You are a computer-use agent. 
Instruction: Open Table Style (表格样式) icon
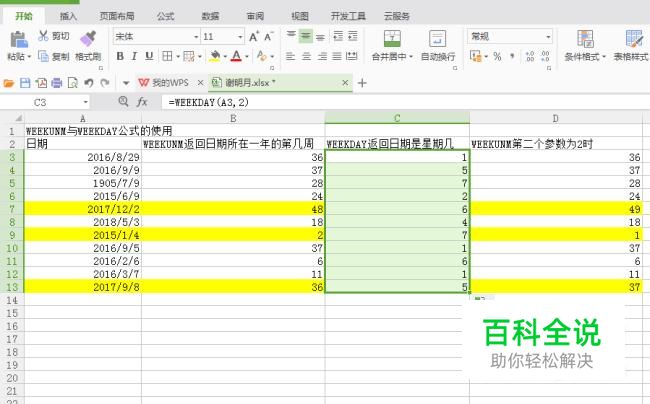[634, 39]
